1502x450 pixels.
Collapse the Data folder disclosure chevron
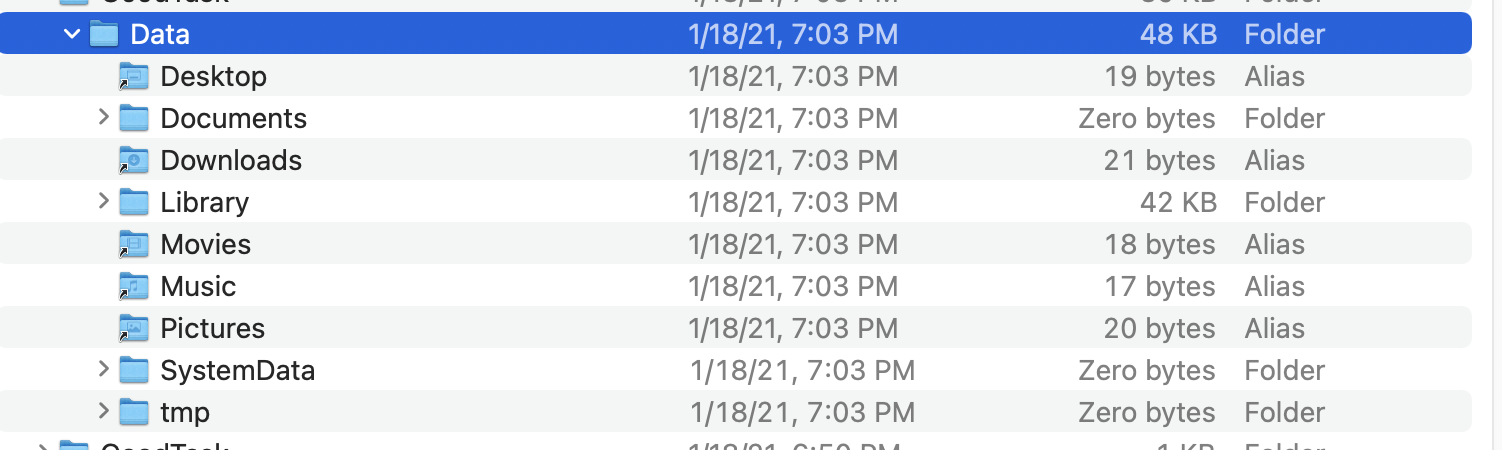coord(71,34)
